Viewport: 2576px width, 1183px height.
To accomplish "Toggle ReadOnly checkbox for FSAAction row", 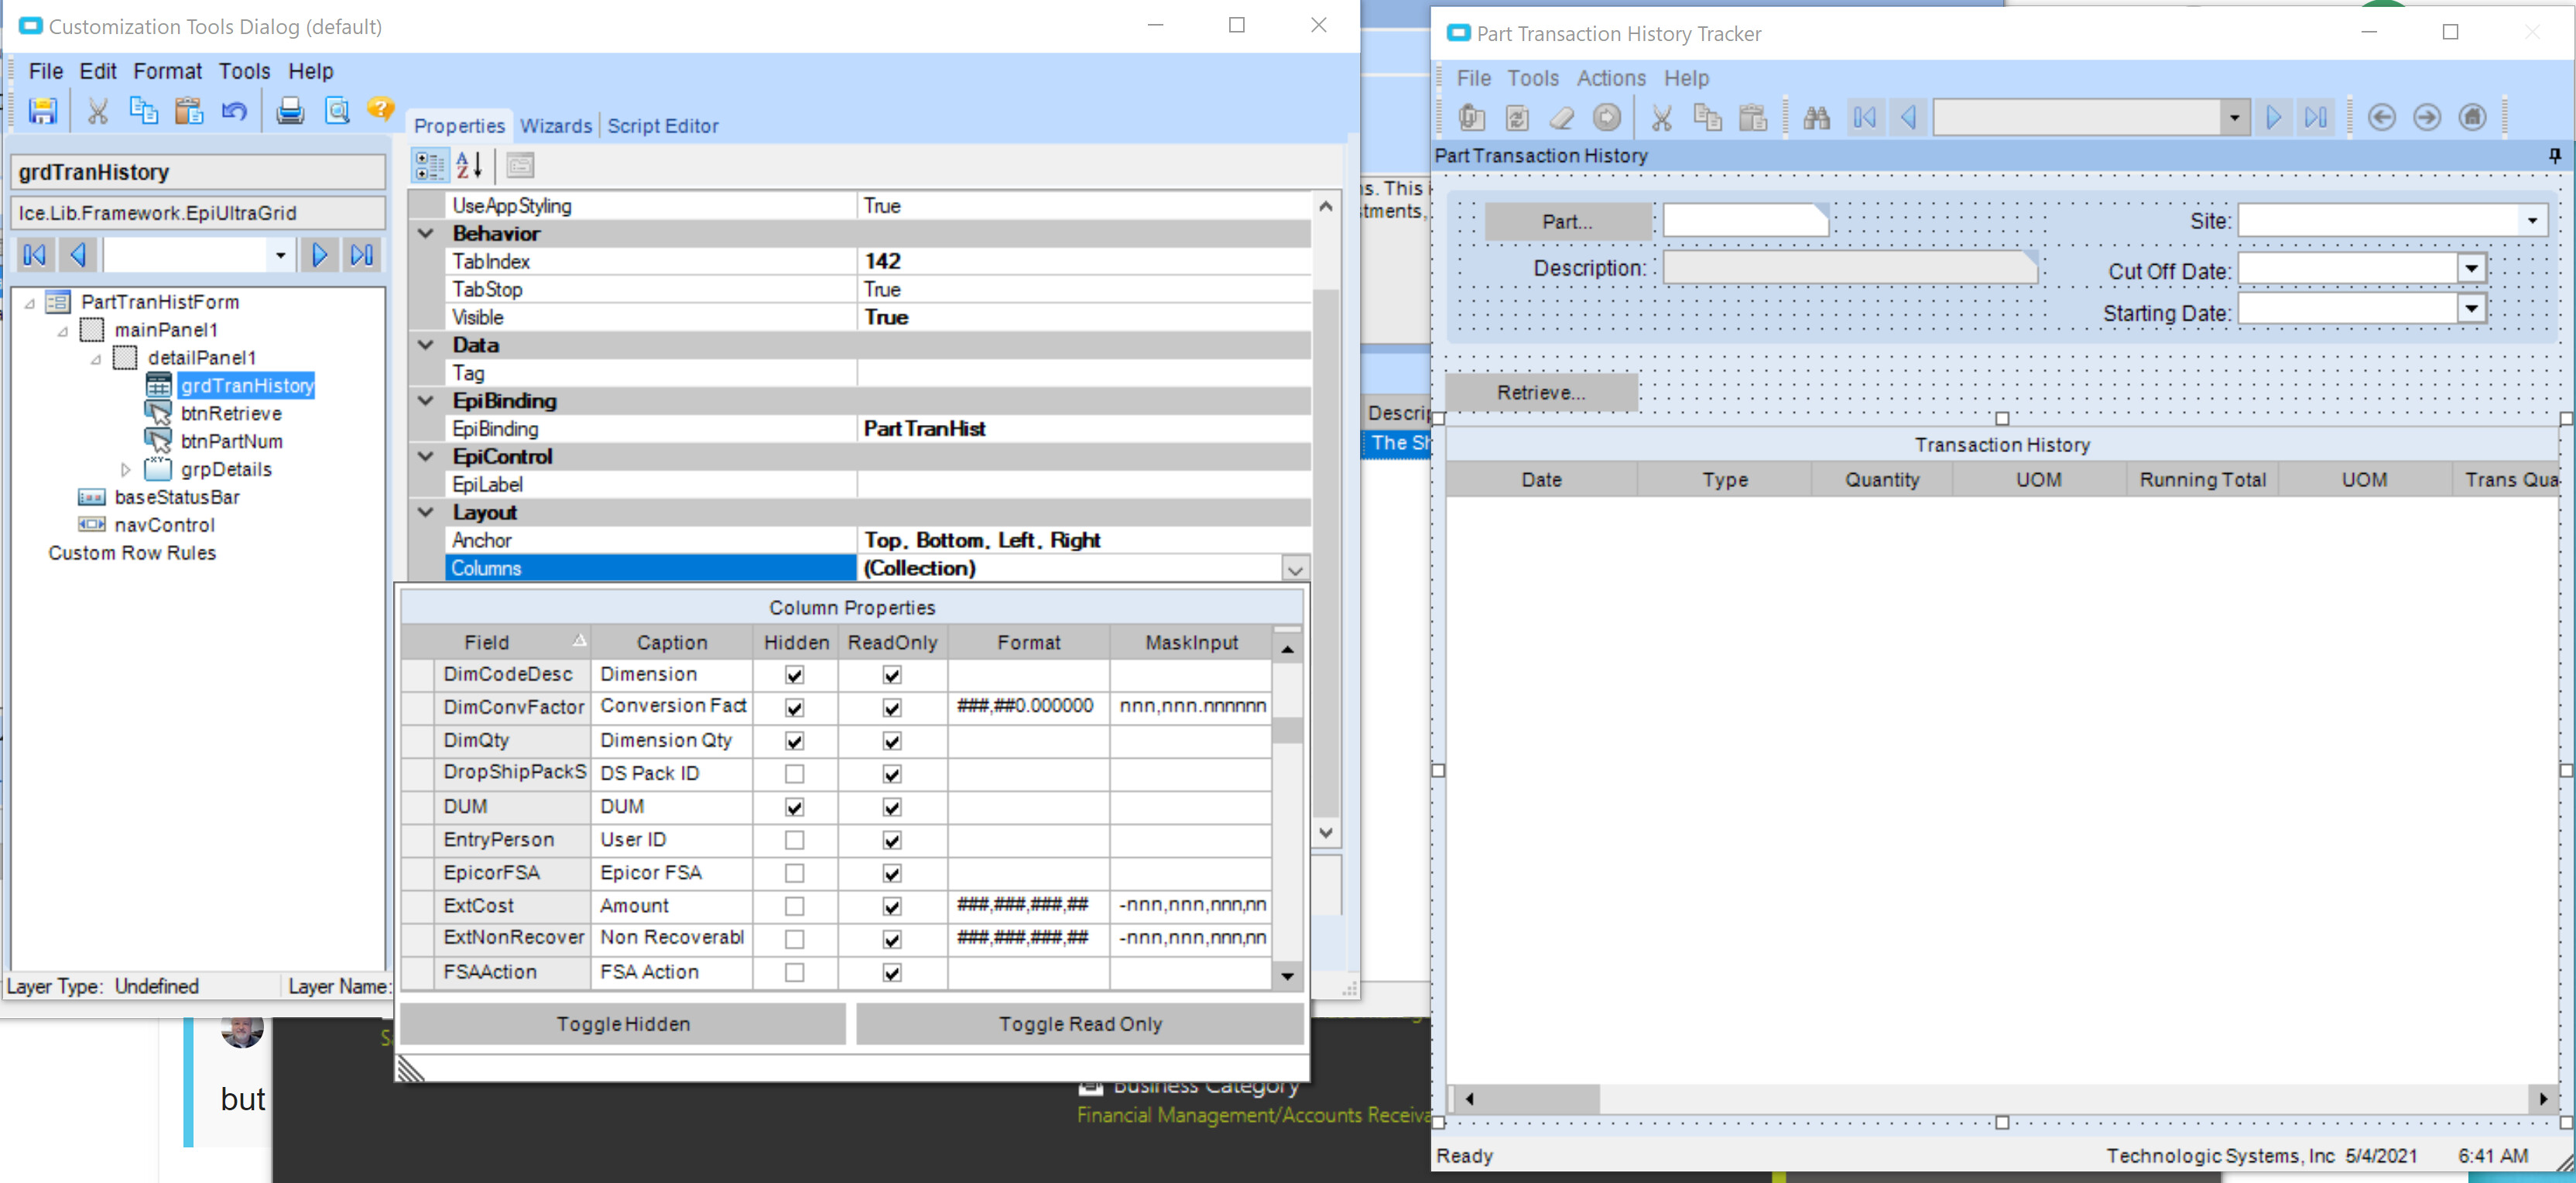I will 892,972.
